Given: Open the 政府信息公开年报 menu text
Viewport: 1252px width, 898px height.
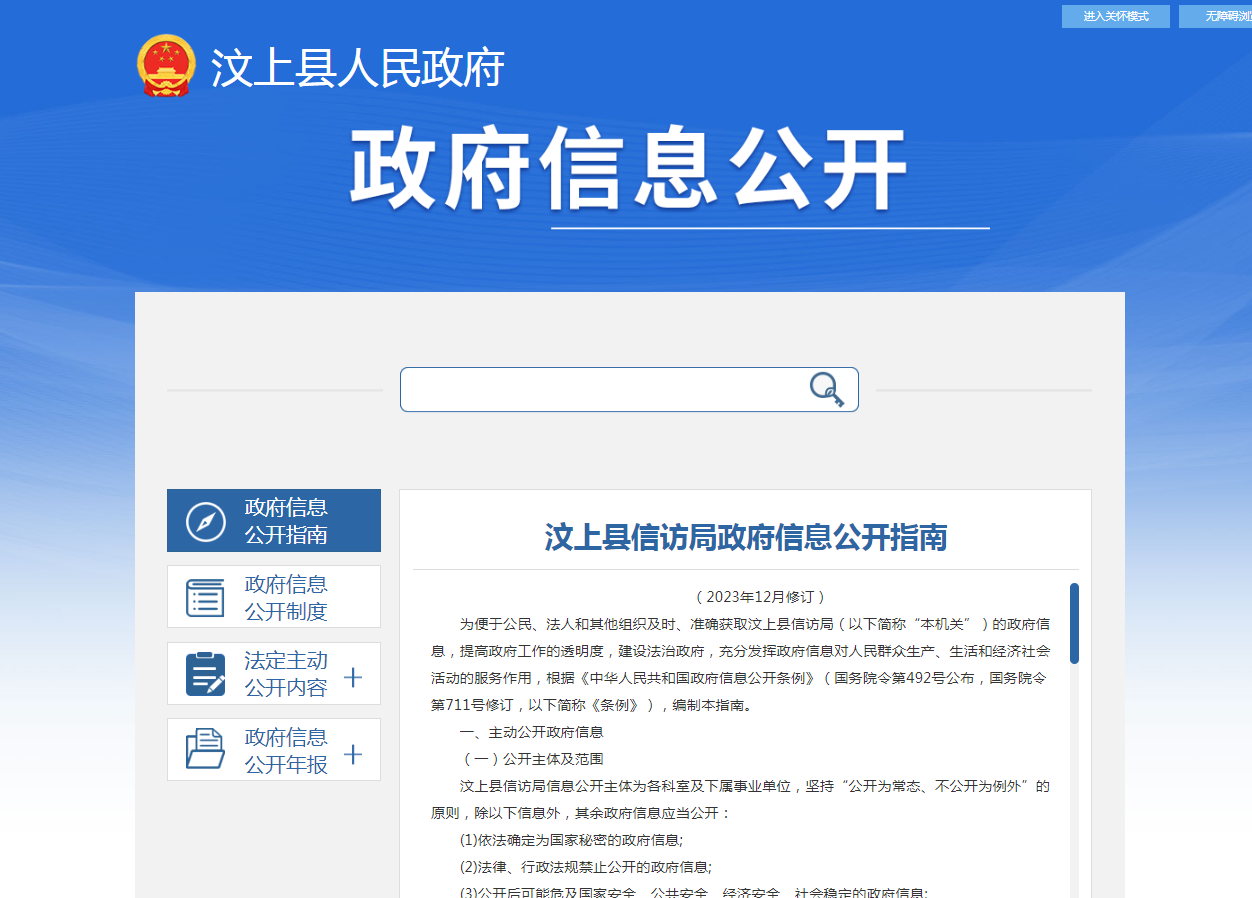Looking at the screenshot, I should [x=286, y=750].
